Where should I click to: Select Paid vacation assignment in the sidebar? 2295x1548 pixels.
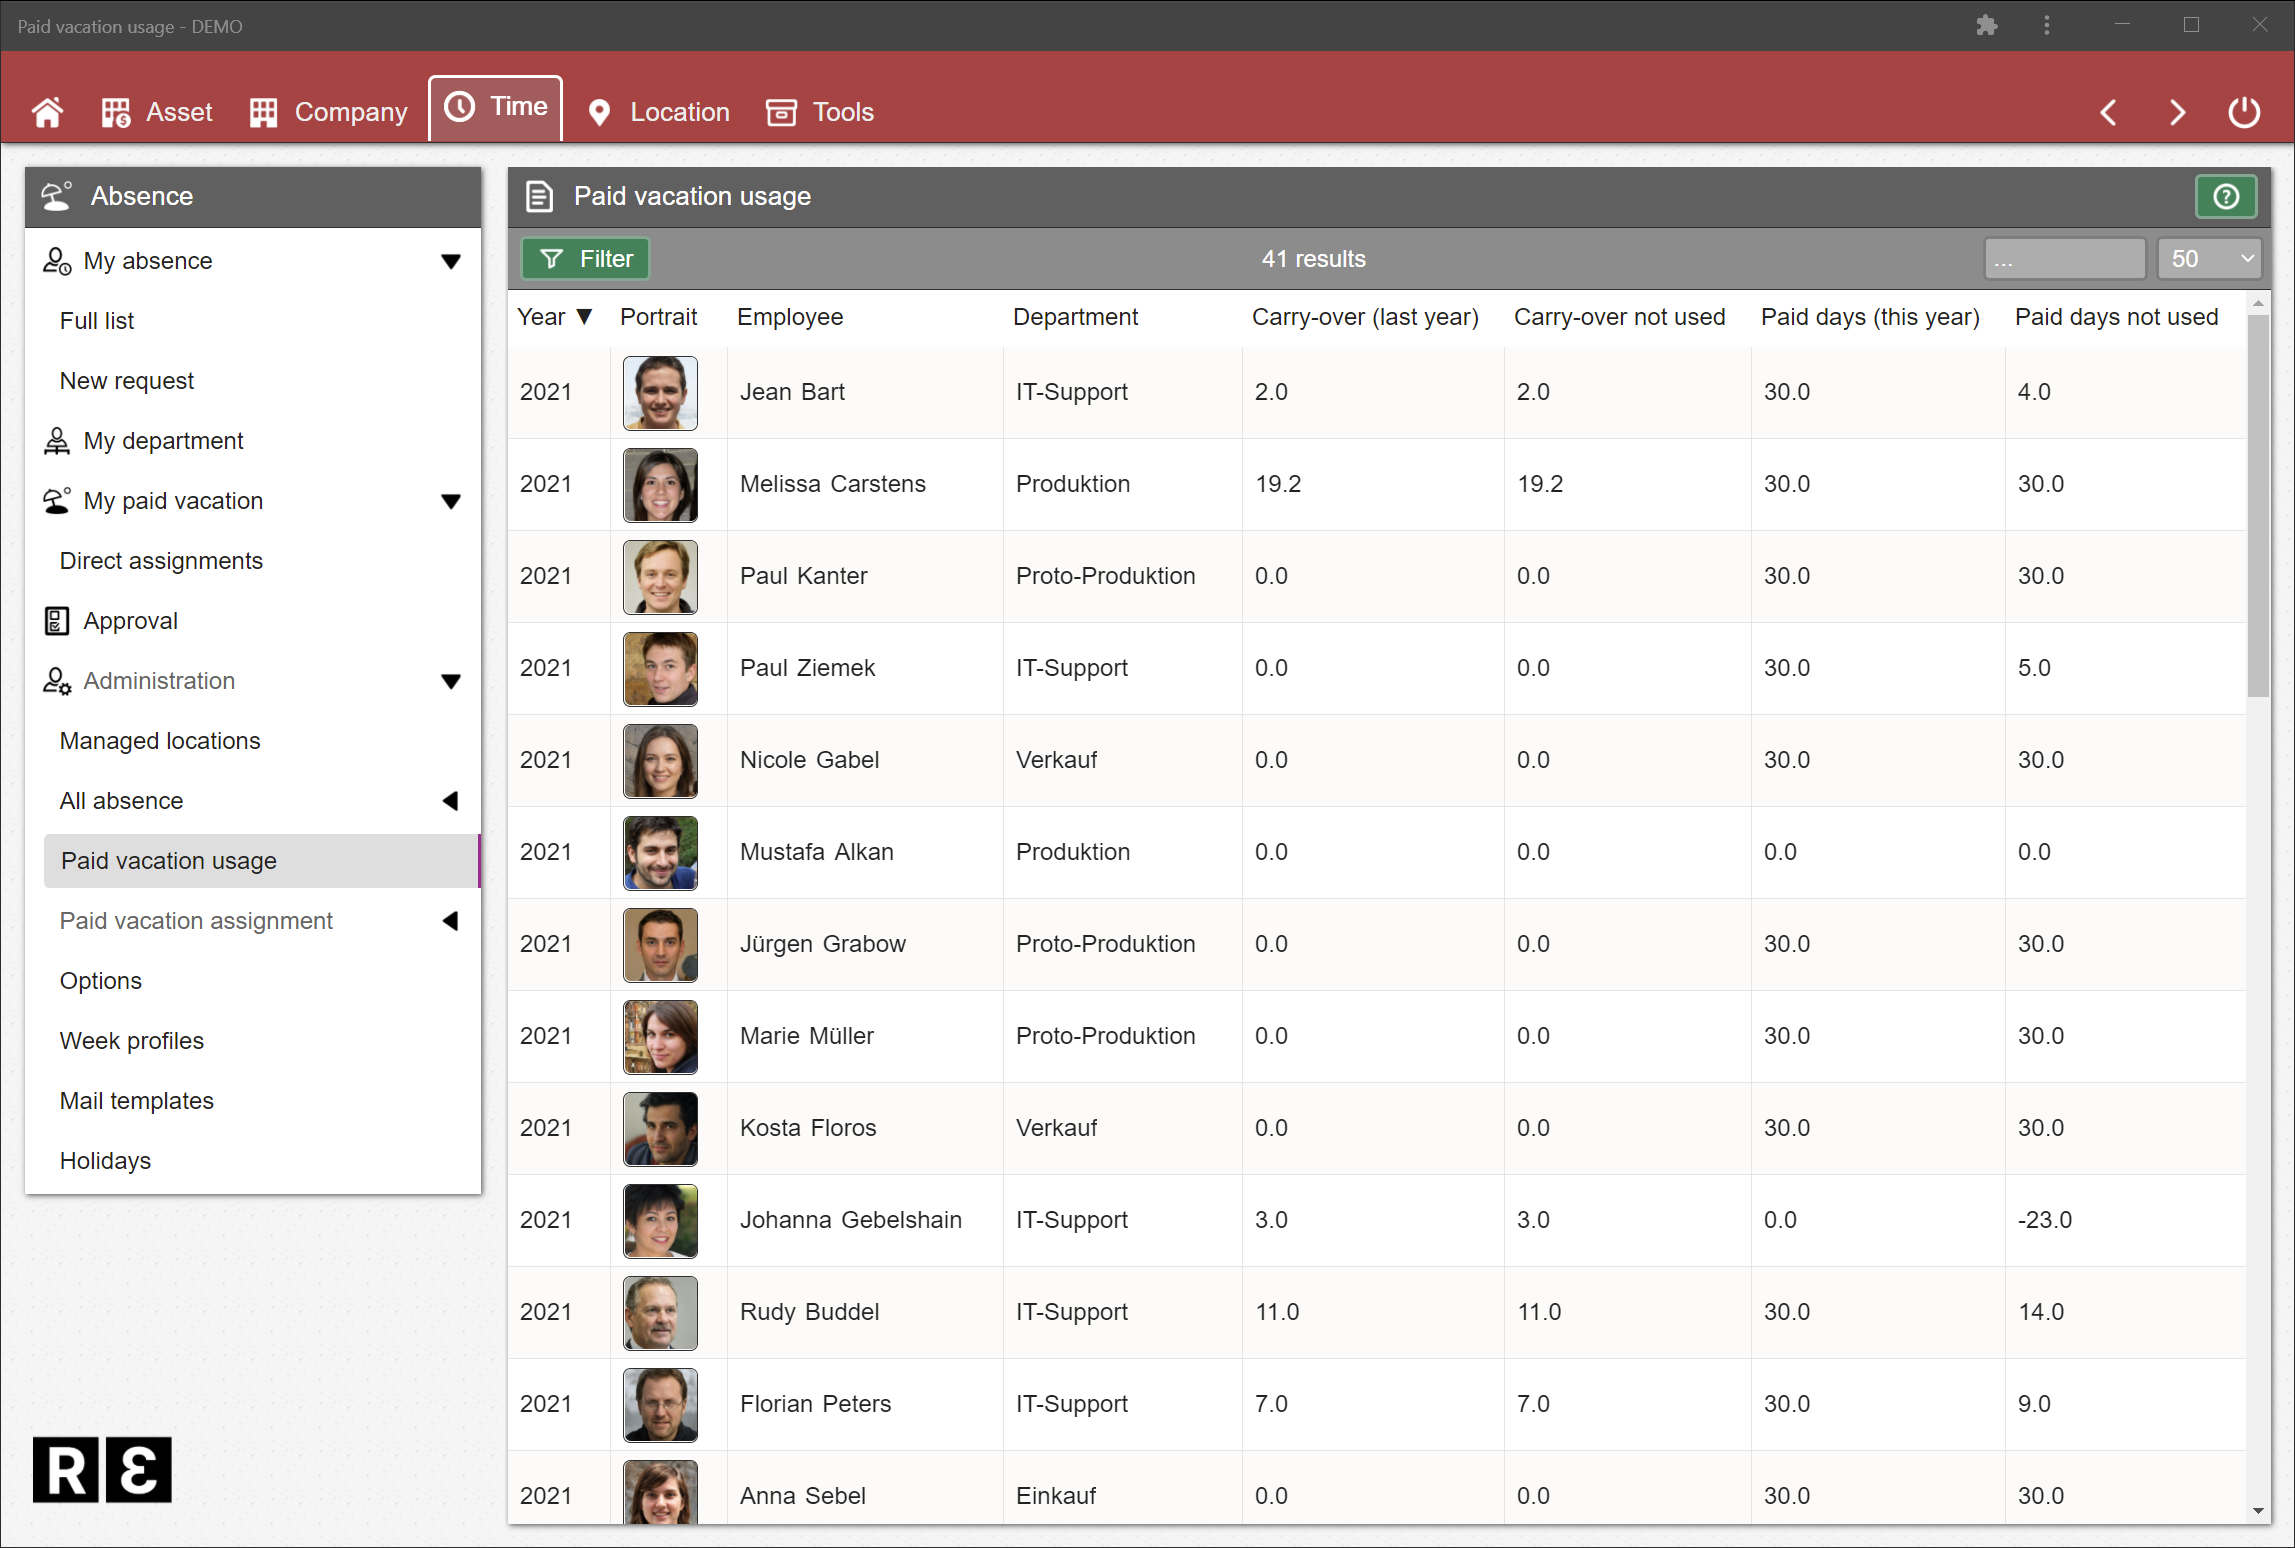point(196,920)
